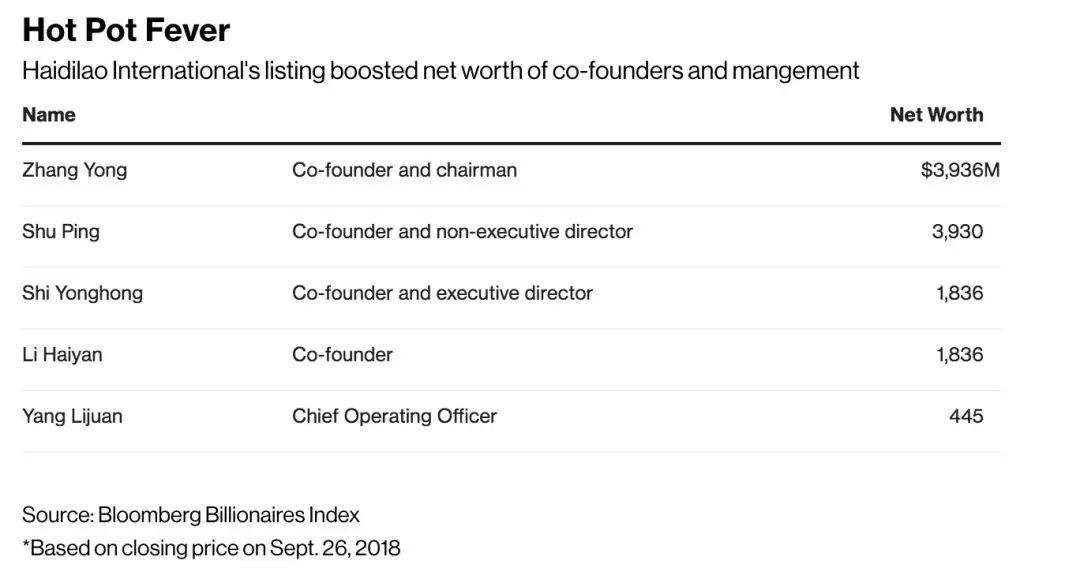The height and width of the screenshot is (579, 1080).
Task: Click the closing price footnote text
Action: [x=211, y=548]
